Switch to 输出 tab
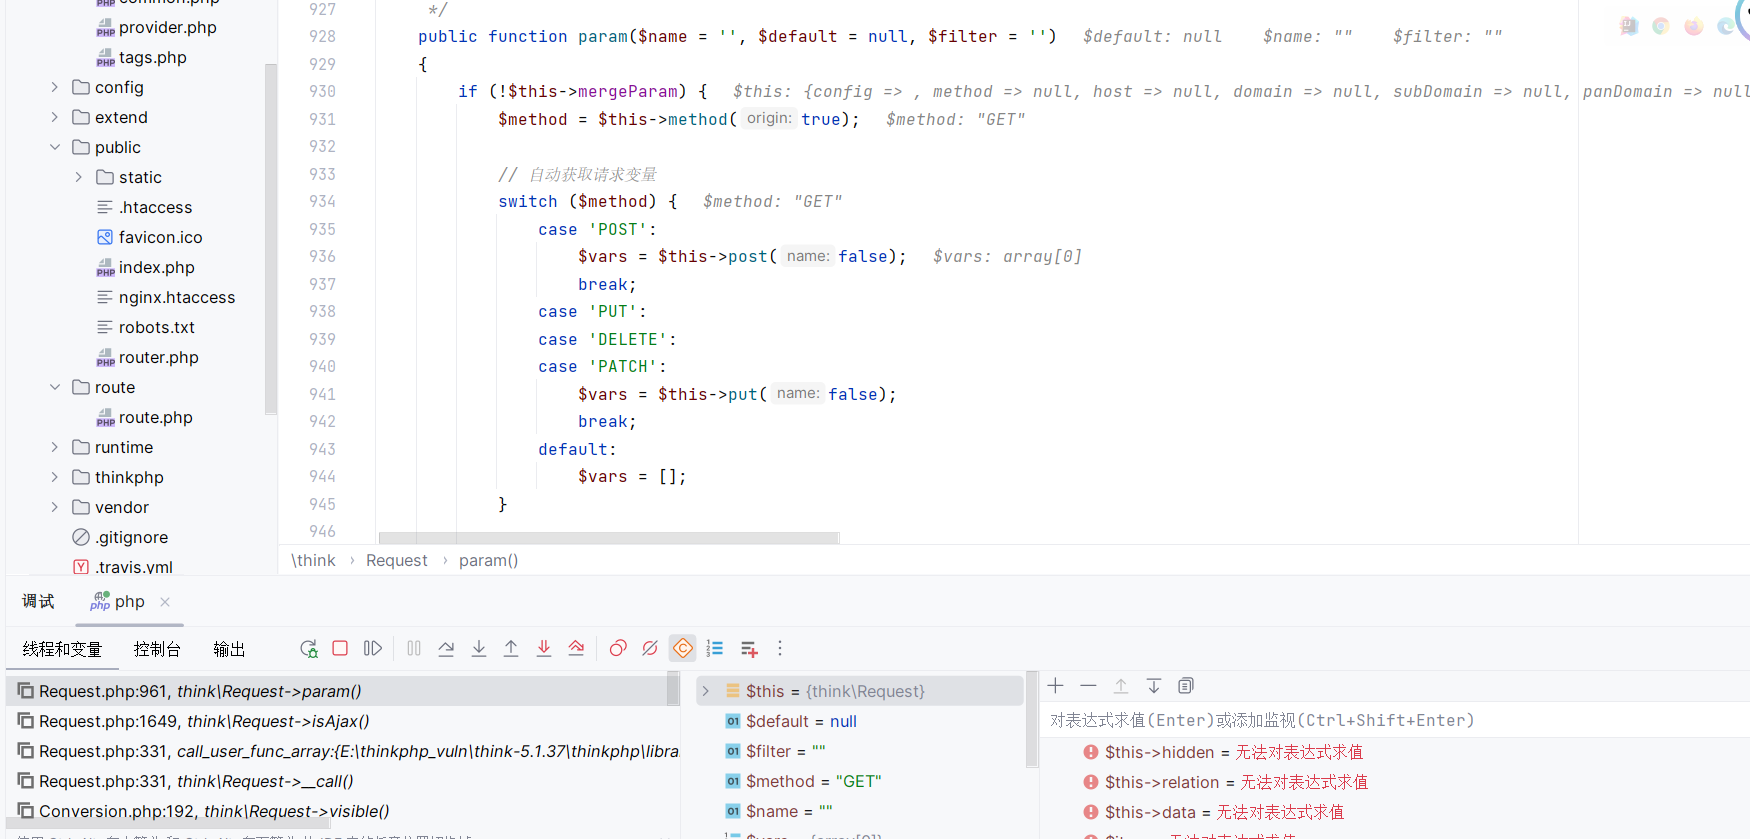The height and width of the screenshot is (839, 1750). tap(229, 649)
